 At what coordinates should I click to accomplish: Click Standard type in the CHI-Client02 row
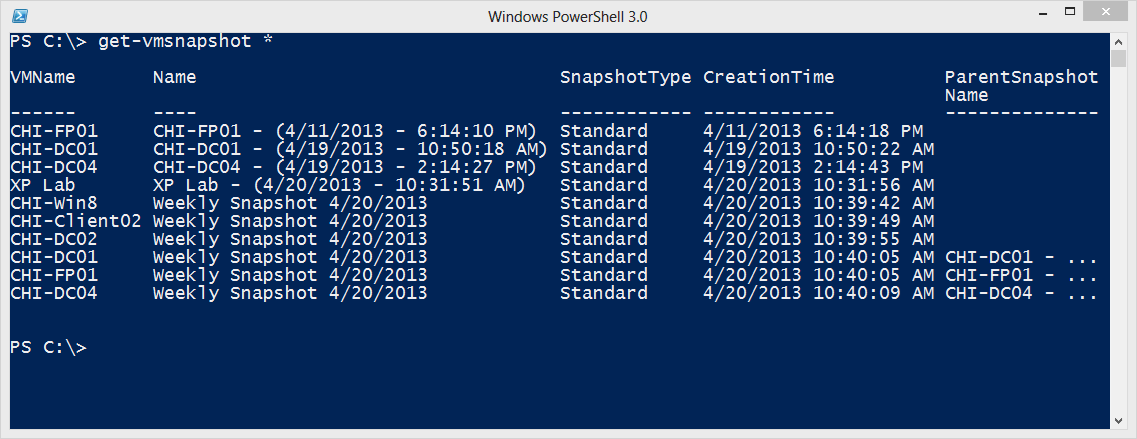603,221
